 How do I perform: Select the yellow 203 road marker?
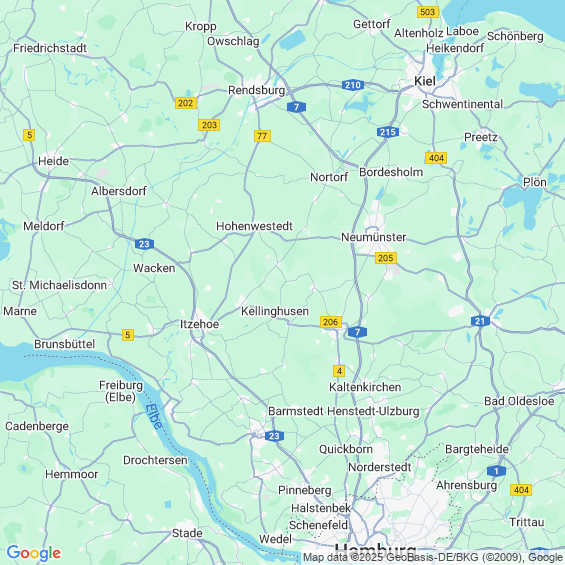209,125
